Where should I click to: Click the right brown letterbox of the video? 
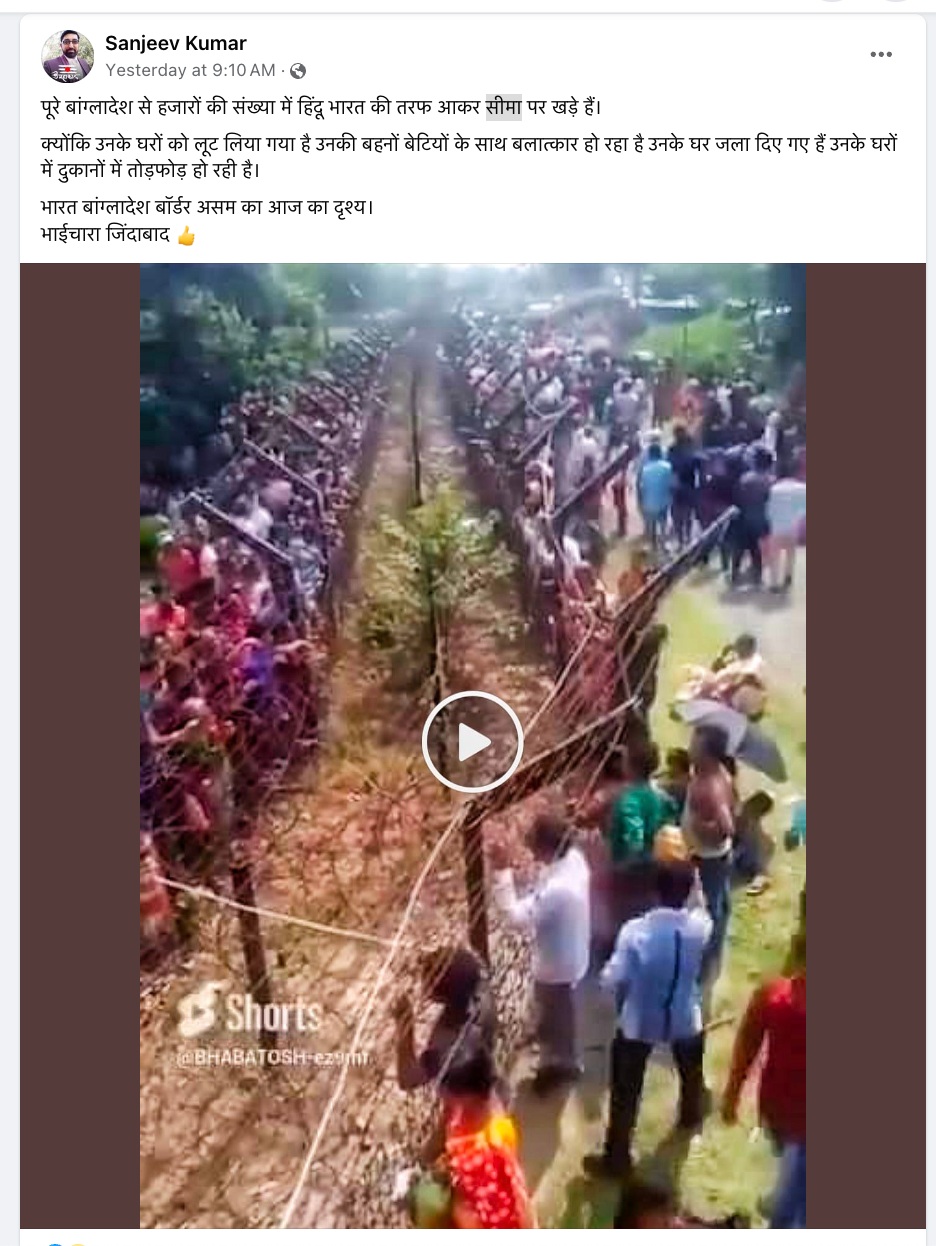[x=865, y=746]
